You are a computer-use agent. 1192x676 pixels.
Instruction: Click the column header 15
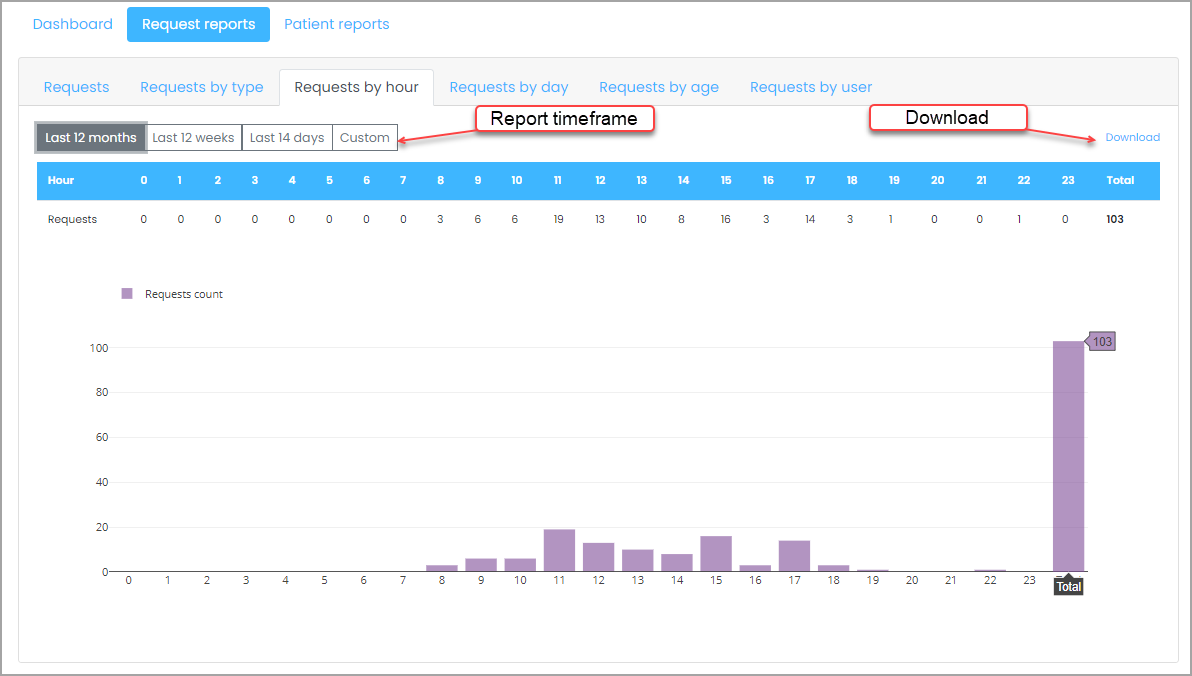[x=726, y=180]
